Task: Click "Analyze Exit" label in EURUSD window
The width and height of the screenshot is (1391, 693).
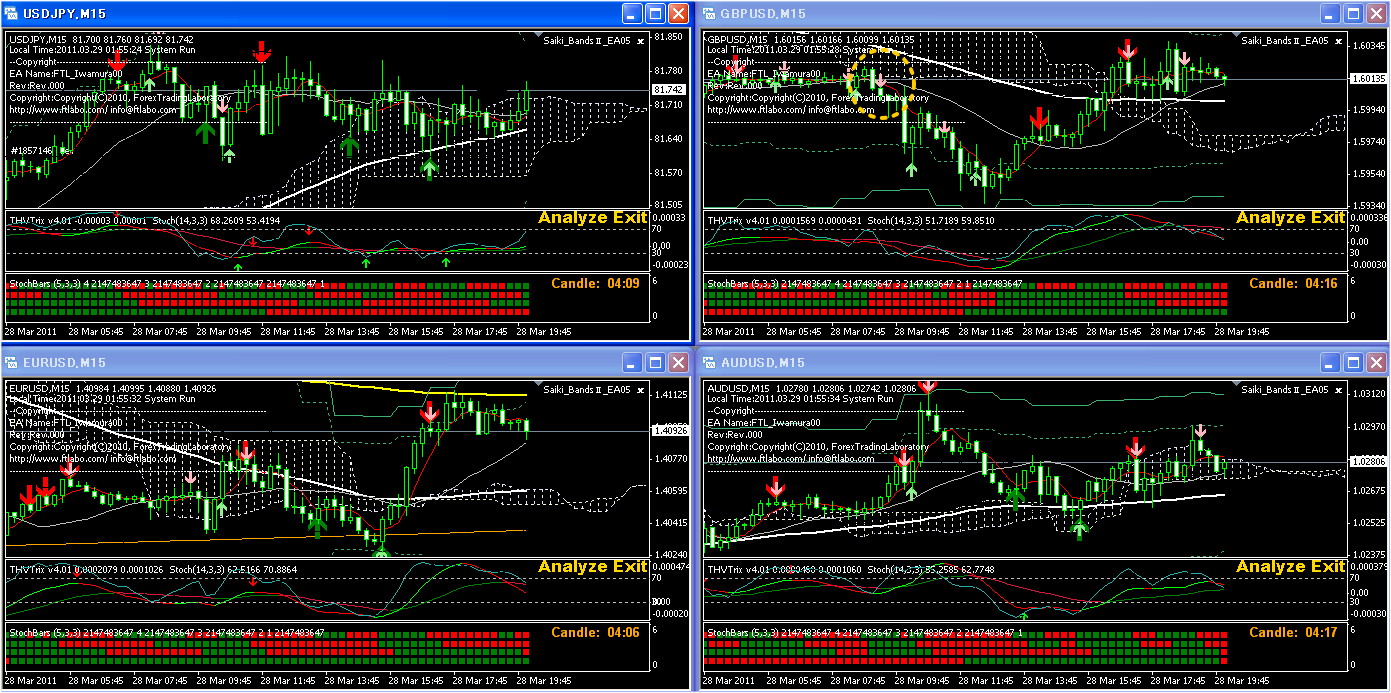Action: [x=592, y=567]
